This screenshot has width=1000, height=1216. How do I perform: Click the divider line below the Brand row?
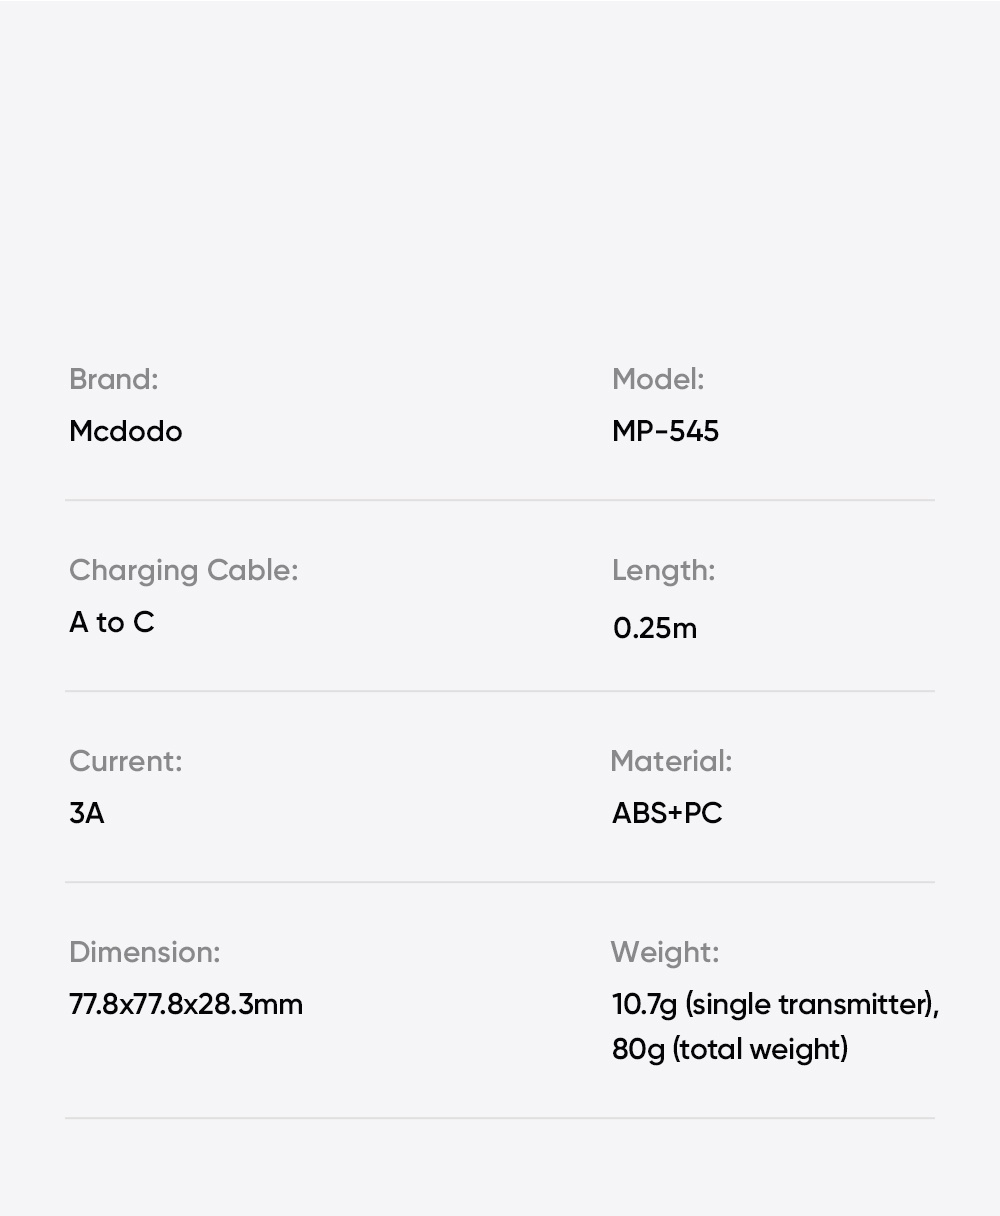pos(500,500)
